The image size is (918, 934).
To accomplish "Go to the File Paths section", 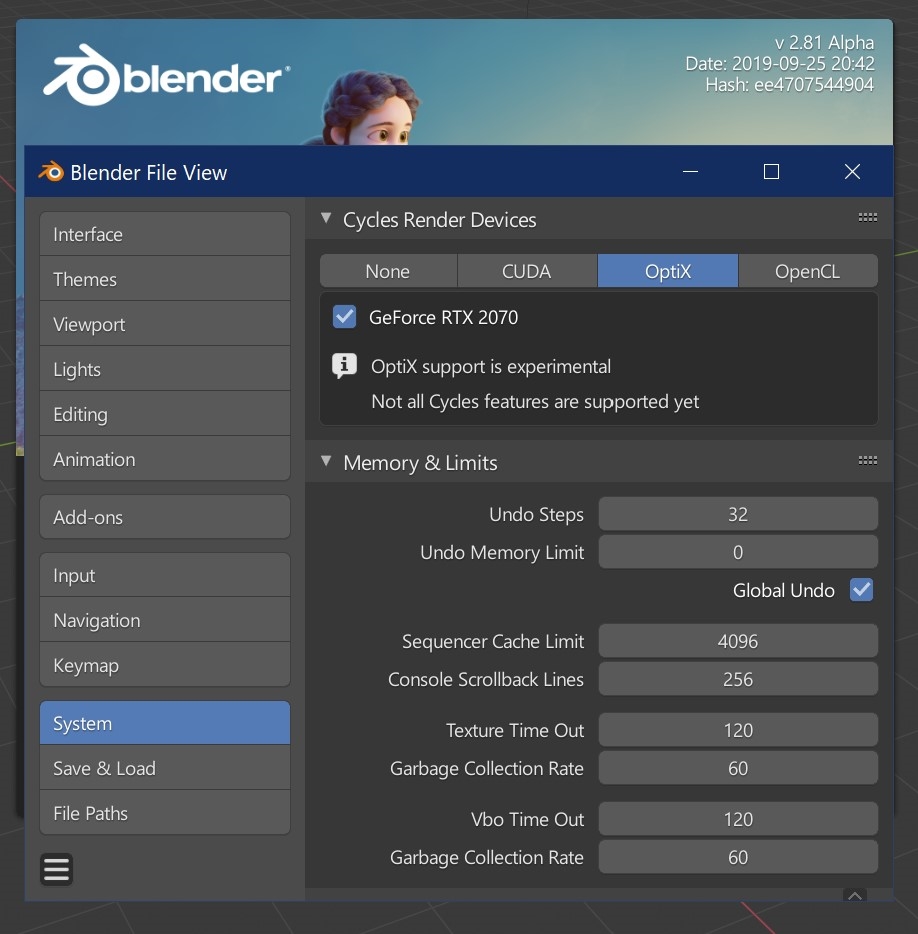I will [x=165, y=813].
